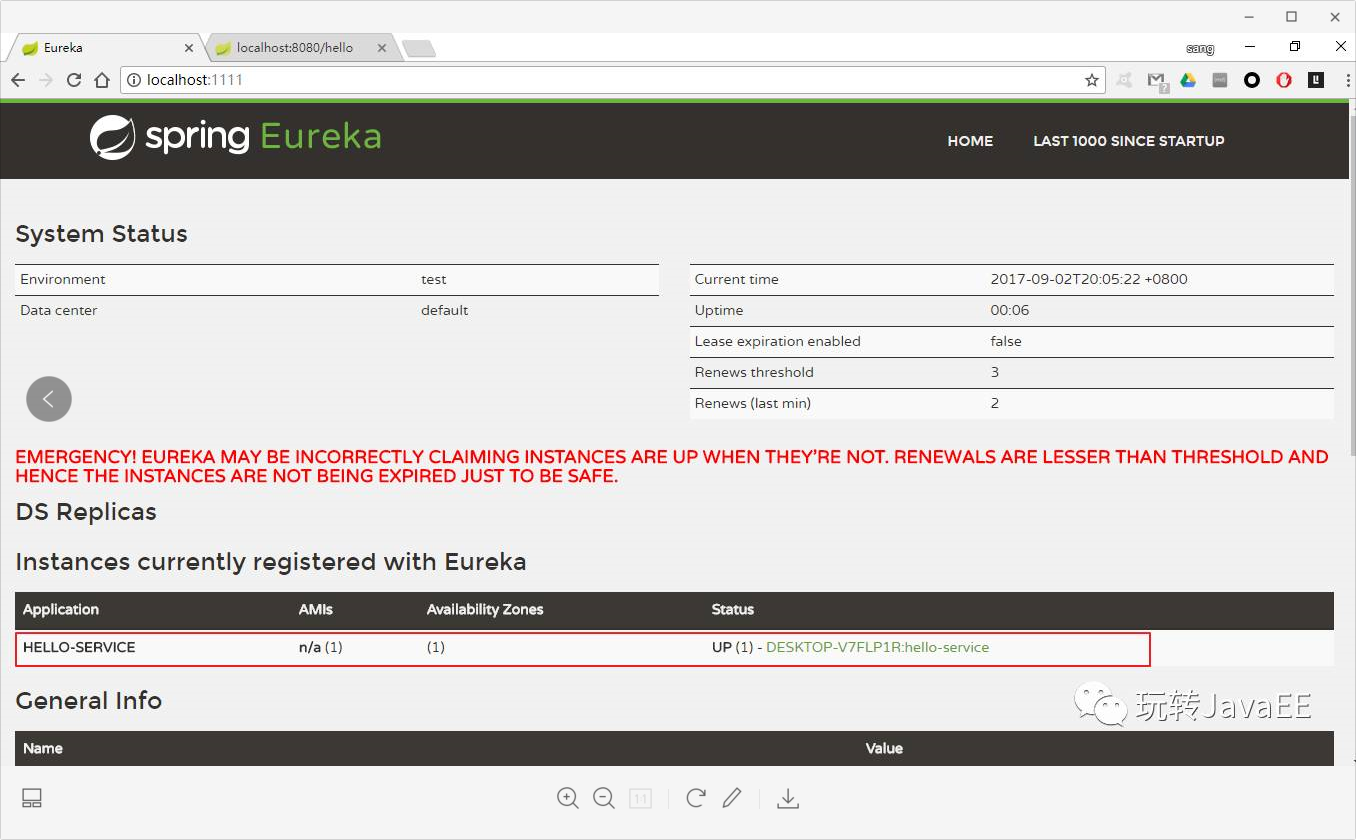Toggle the thumbnail layout icon in viewer bar
The height and width of the screenshot is (840, 1356).
click(32, 798)
